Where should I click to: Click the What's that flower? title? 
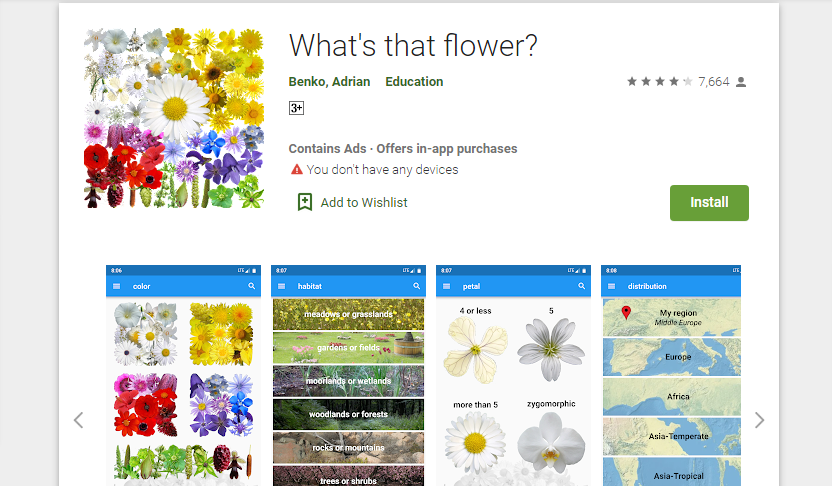(x=413, y=46)
